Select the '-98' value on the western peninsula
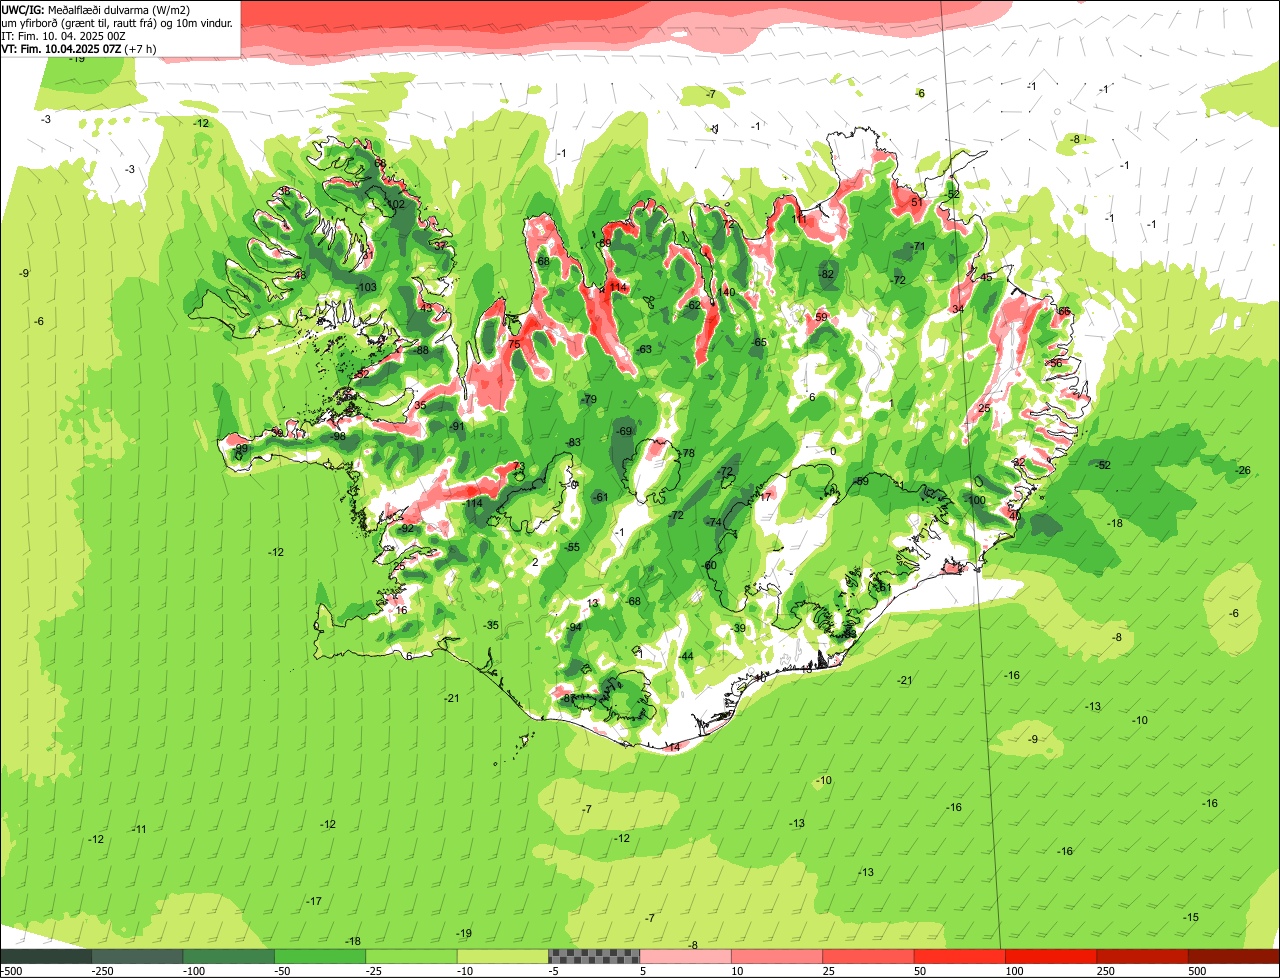The width and height of the screenshot is (1280, 978). 338,437
